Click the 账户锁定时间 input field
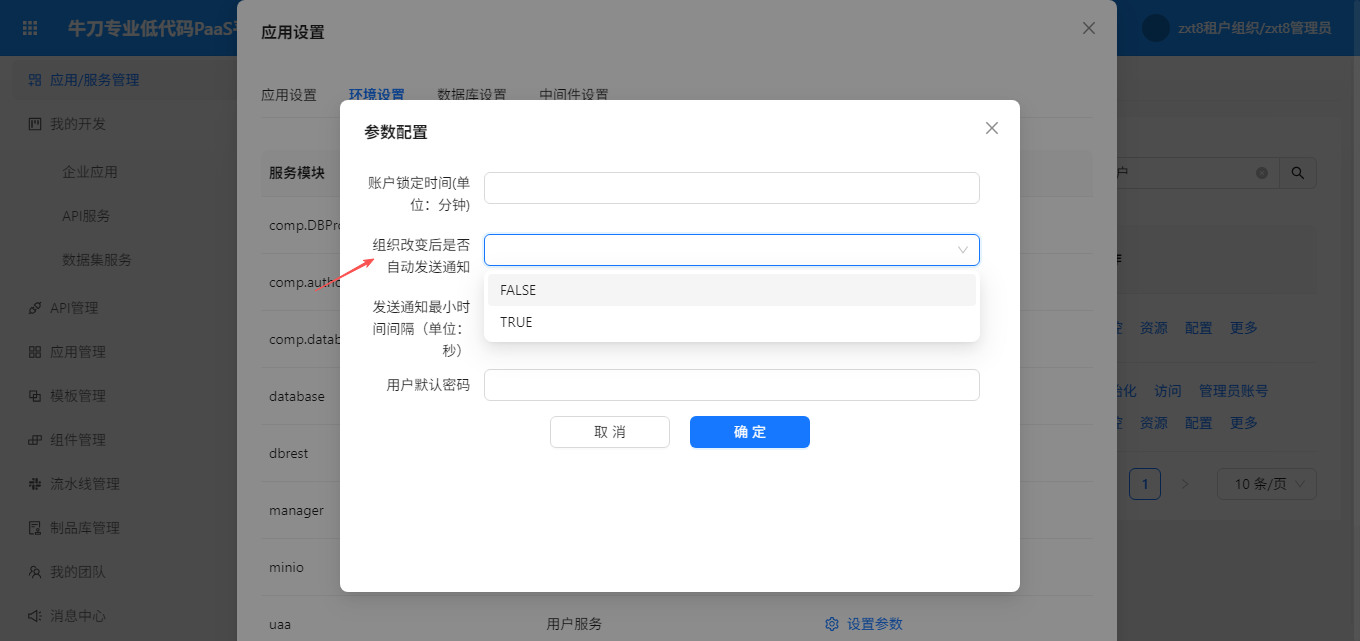 731,188
